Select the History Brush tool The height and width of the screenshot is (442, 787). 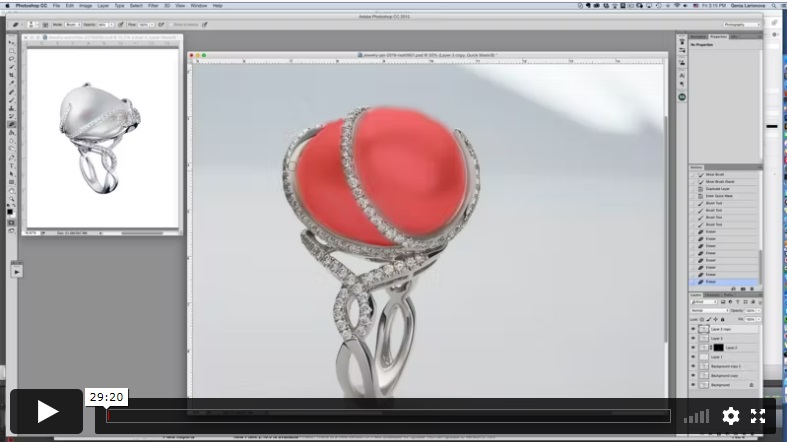pos(12,116)
